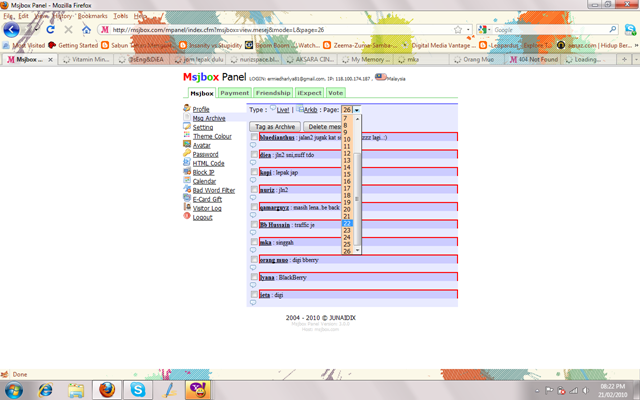Click the reply bubble under jeta message

click(253, 302)
